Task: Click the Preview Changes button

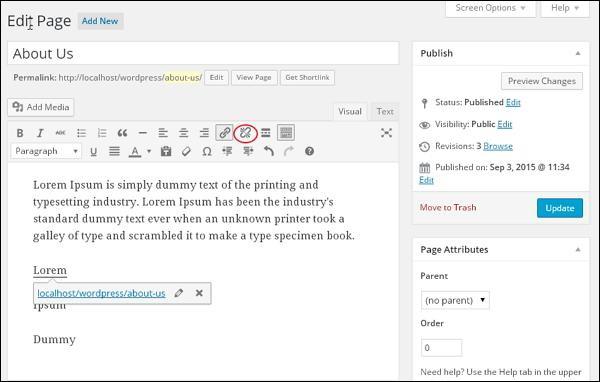Action: pyautogui.click(x=542, y=81)
